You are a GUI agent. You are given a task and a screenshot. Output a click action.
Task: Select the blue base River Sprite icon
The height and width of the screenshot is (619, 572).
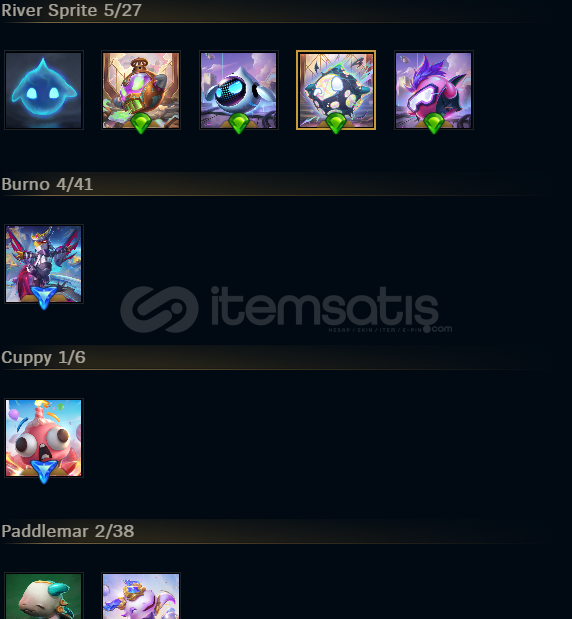click(44, 90)
